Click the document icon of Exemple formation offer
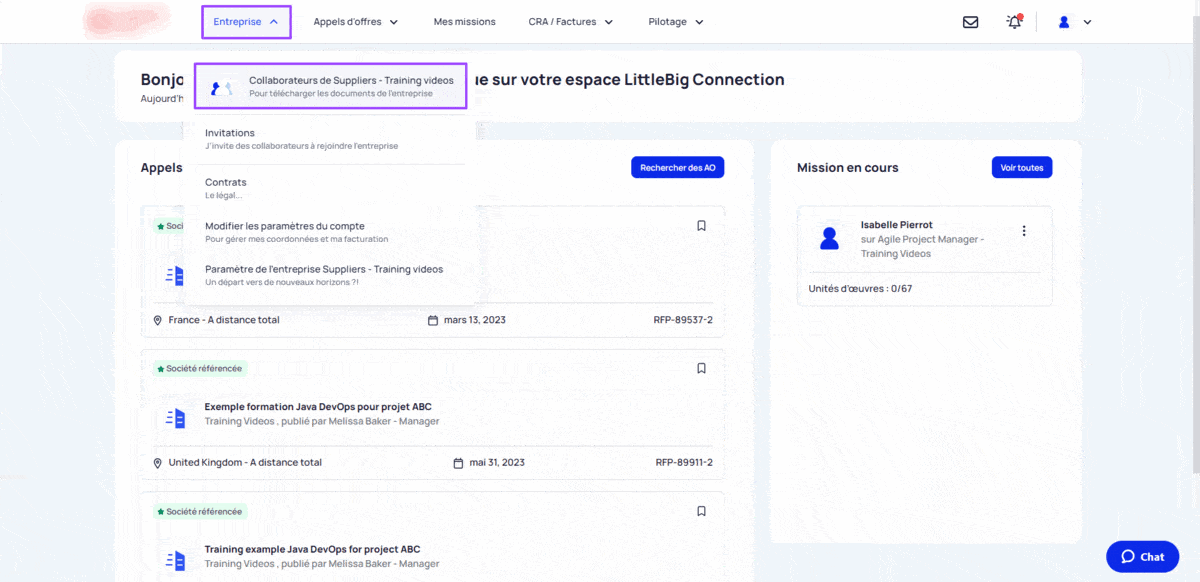 pyautogui.click(x=175, y=418)
